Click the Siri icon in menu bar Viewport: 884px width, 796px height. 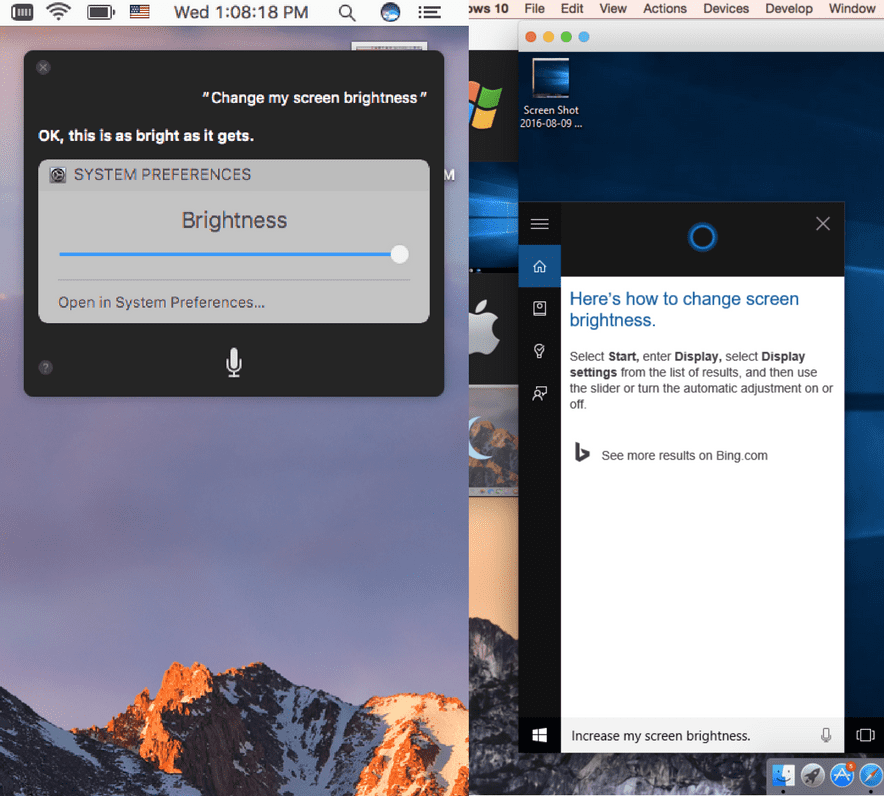390,12
